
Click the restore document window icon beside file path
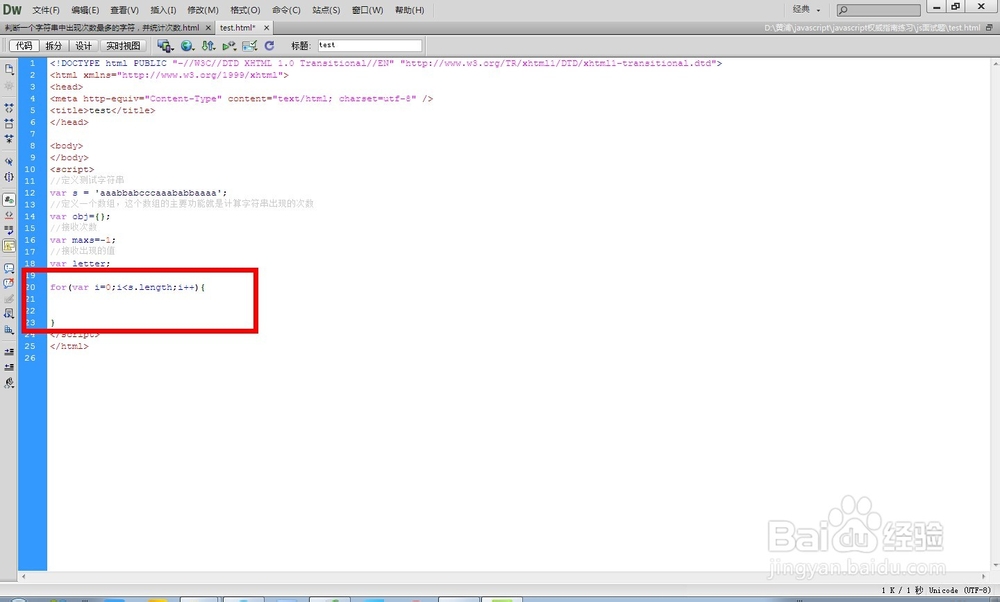(989, 27)
